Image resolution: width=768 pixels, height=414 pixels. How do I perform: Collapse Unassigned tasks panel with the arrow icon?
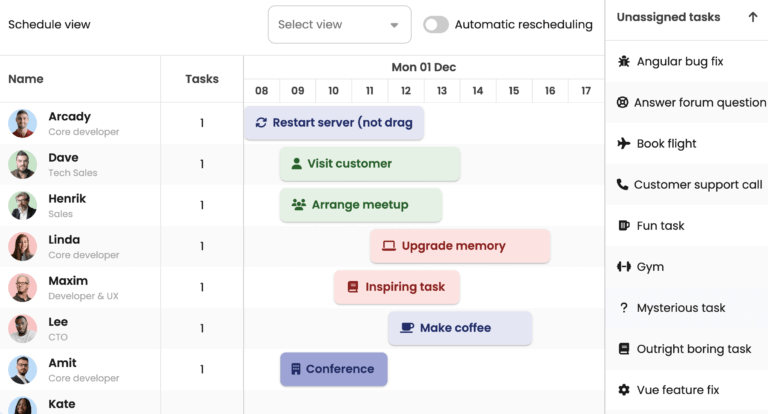[x=753, y=17]
